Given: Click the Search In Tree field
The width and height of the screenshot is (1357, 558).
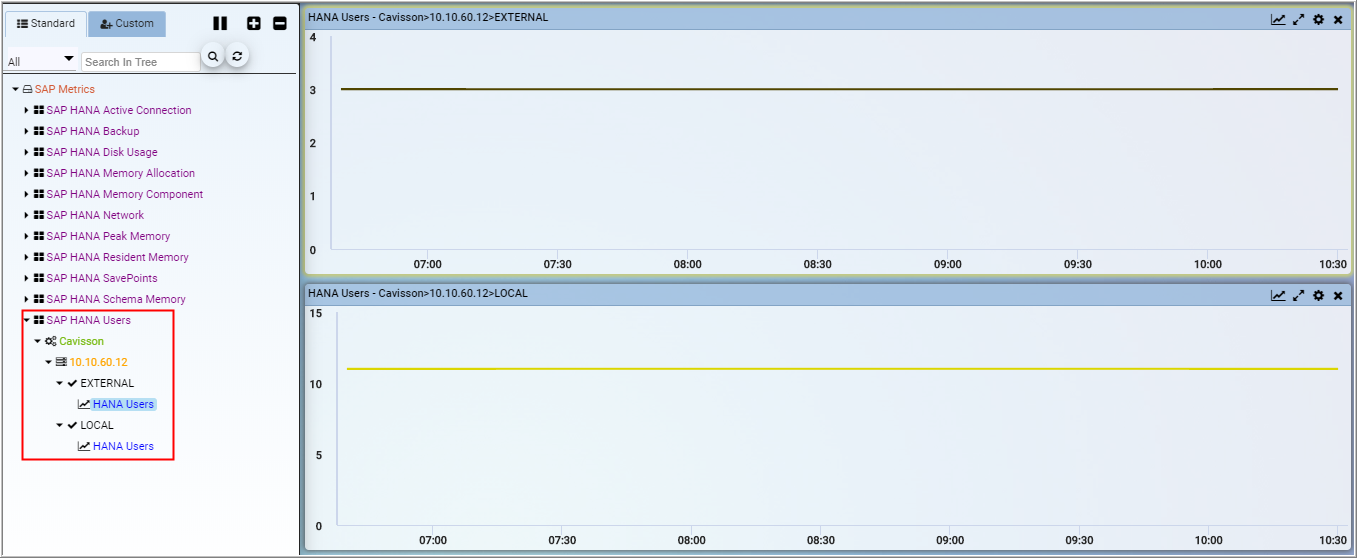Looking at the screenshot, I should (141, 62).
